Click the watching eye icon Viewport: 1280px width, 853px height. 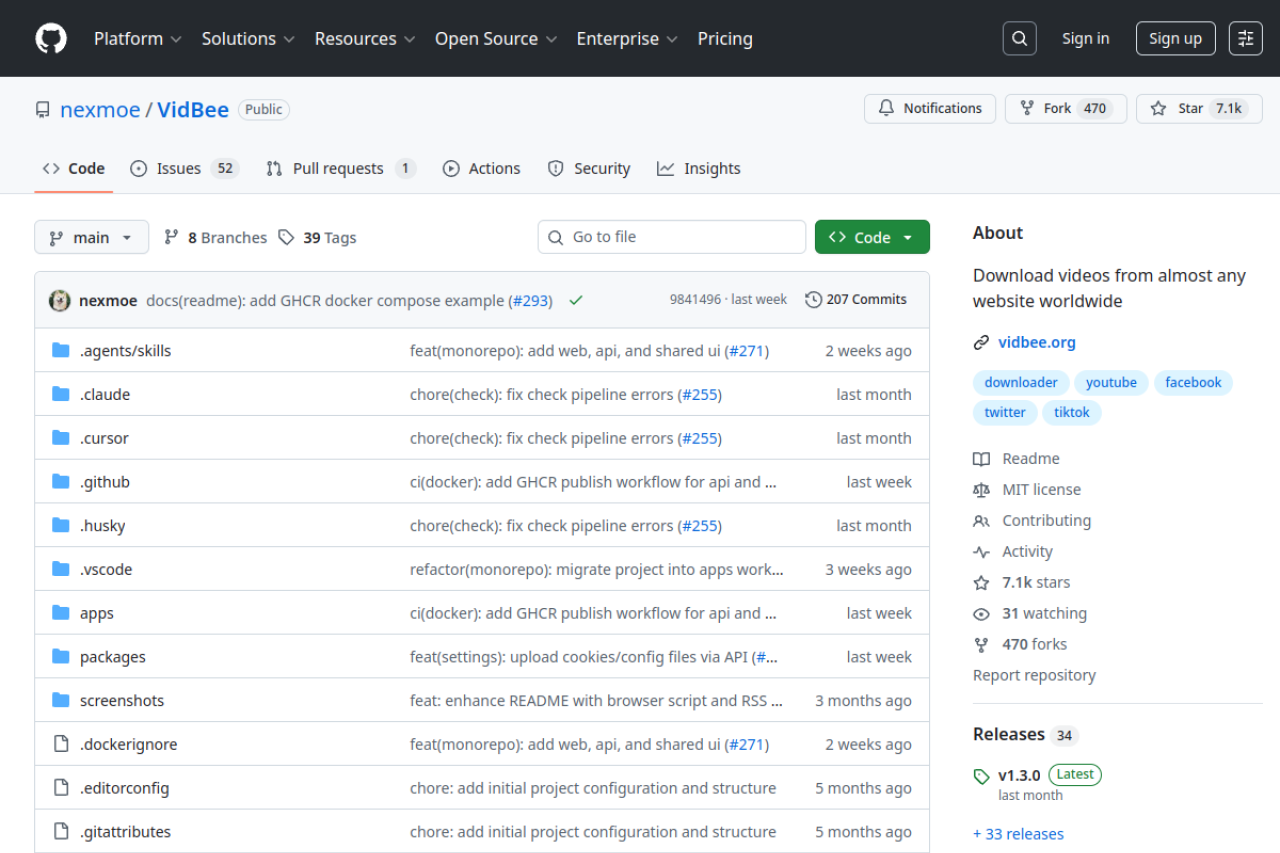981,613
